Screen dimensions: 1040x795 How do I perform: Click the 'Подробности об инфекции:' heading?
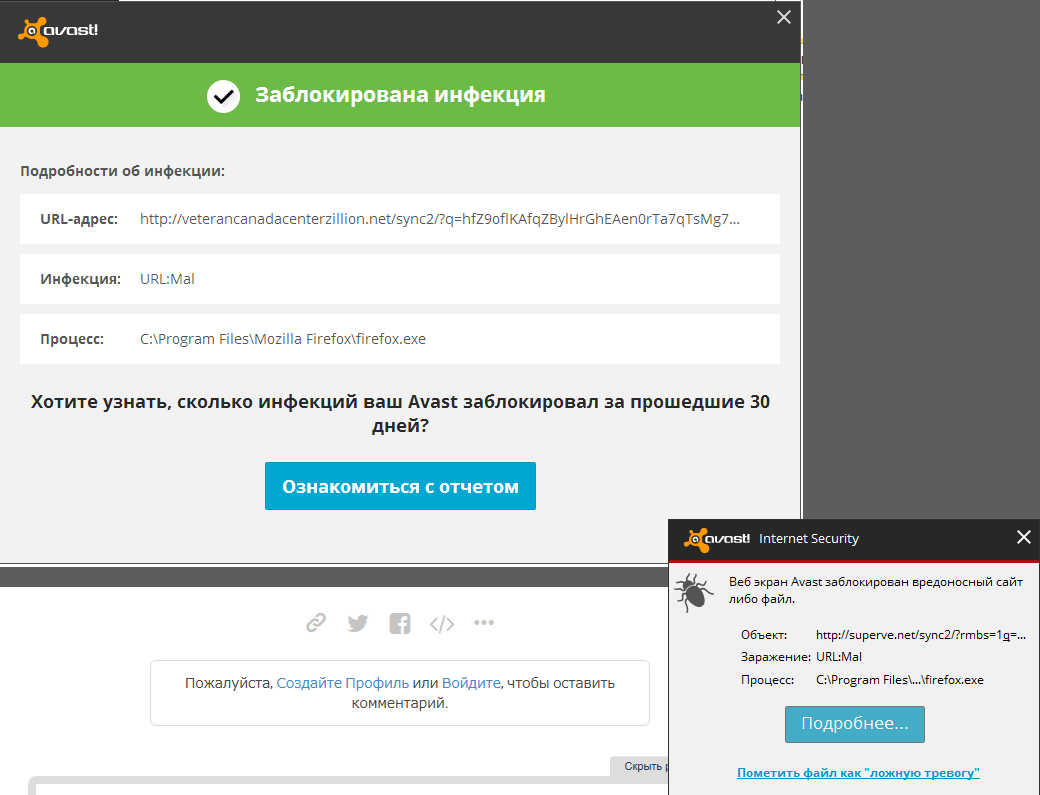pyautogui.click(x=123, y=171)
